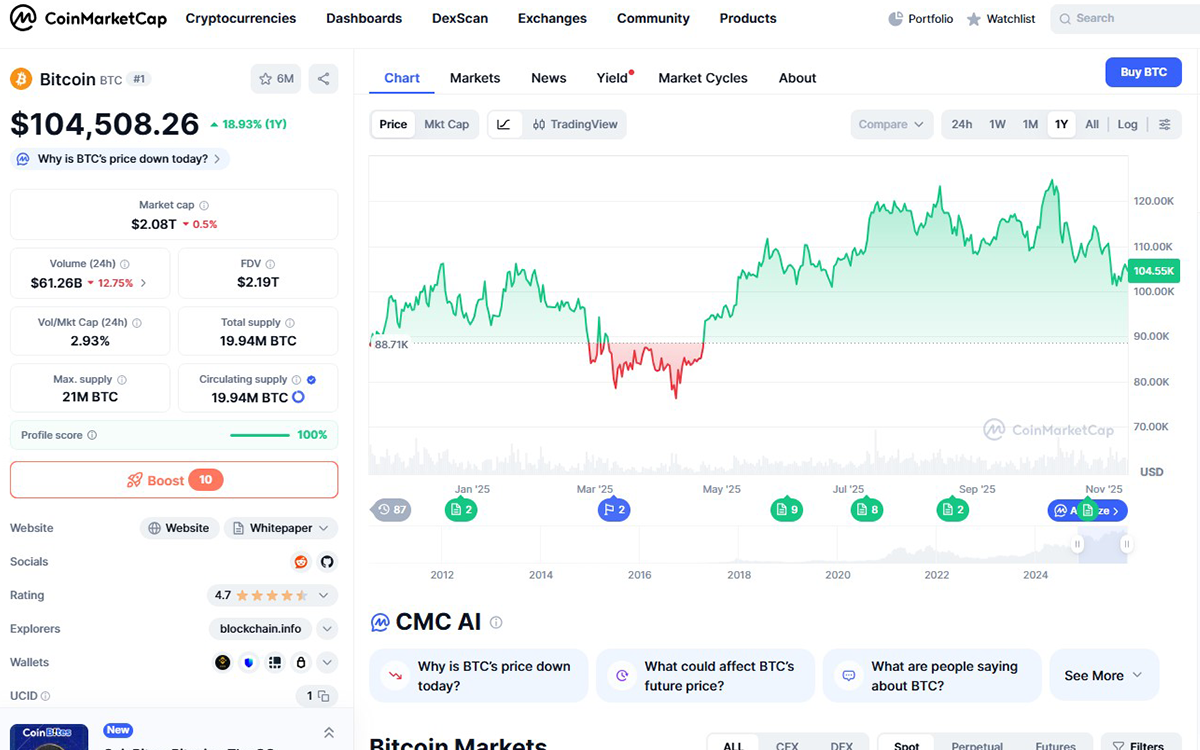
Task: Switch to the line chart icon
Action: click(x=504, y=125)
